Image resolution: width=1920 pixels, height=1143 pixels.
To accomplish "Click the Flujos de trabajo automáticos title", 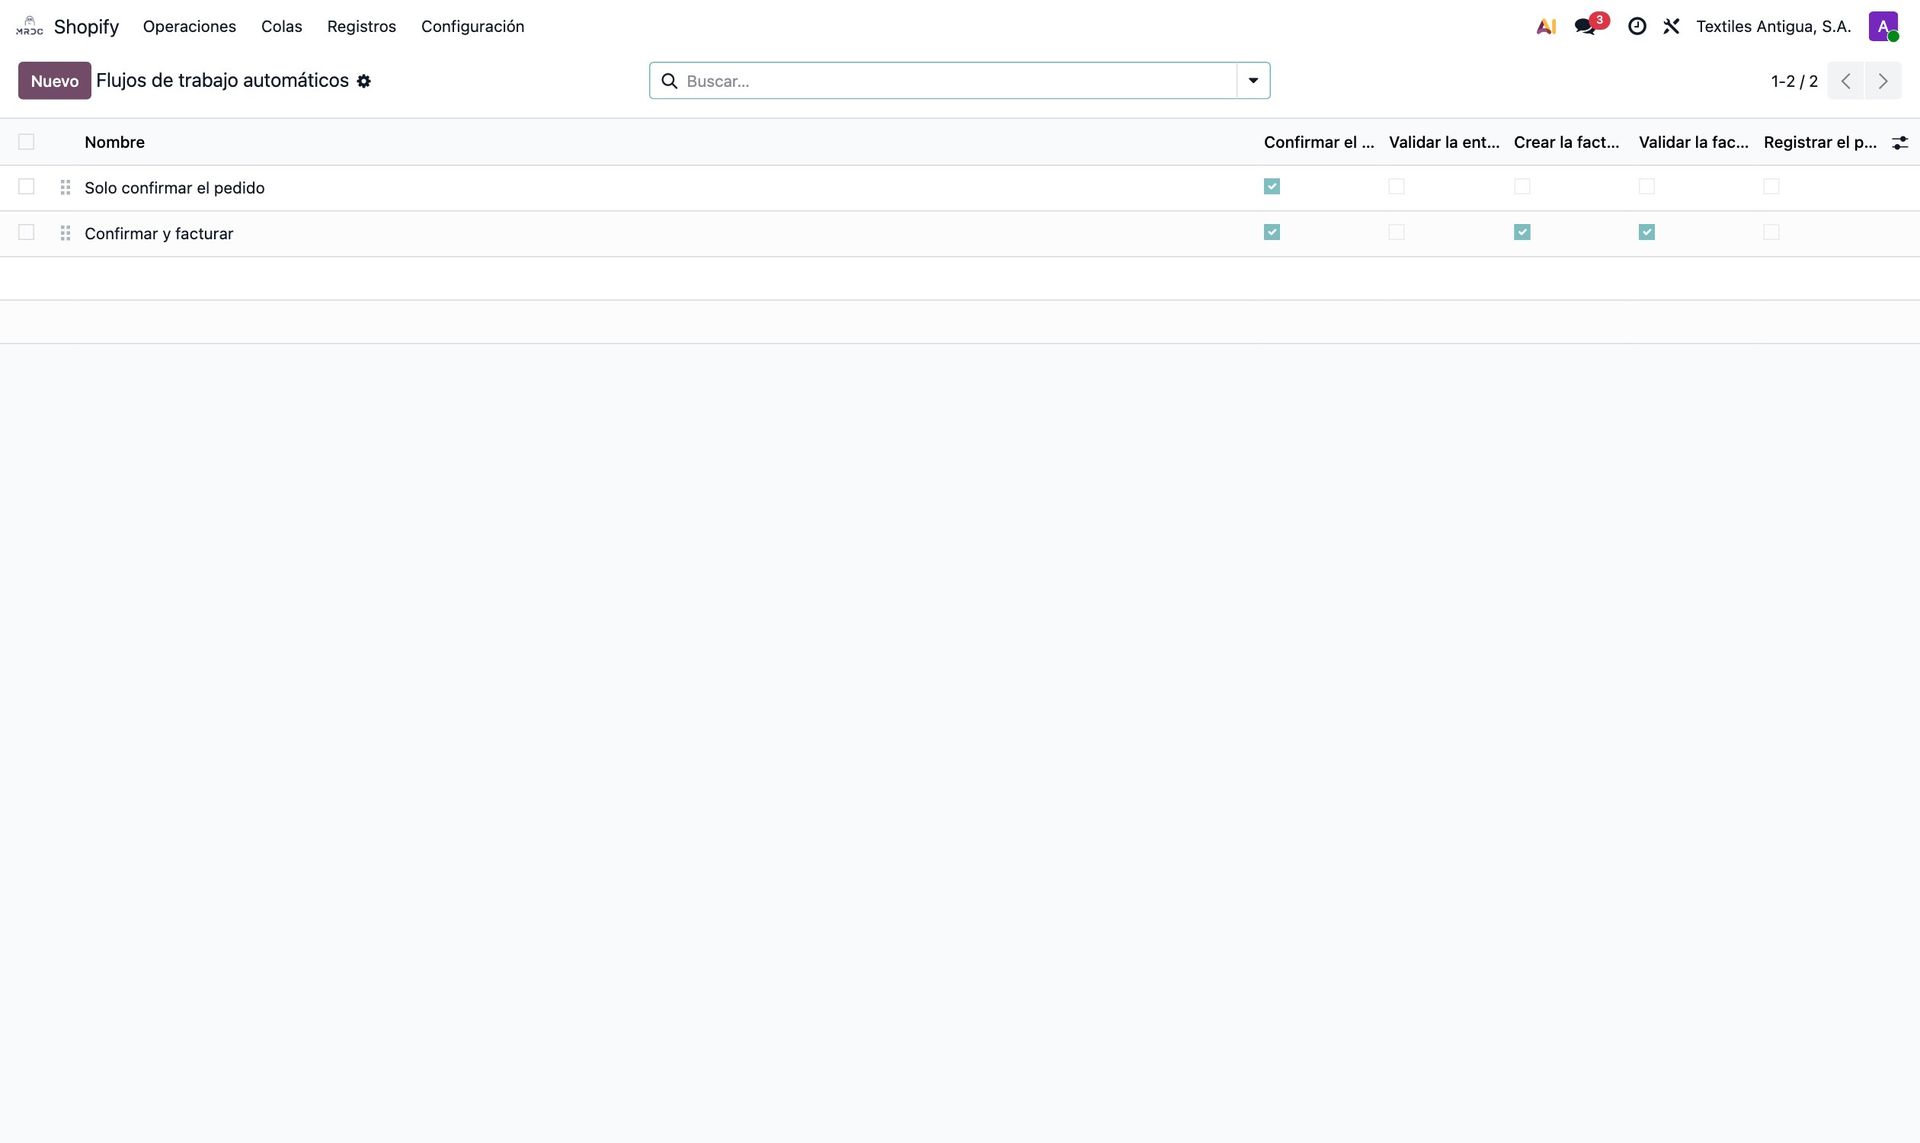I will click(222, 80).
